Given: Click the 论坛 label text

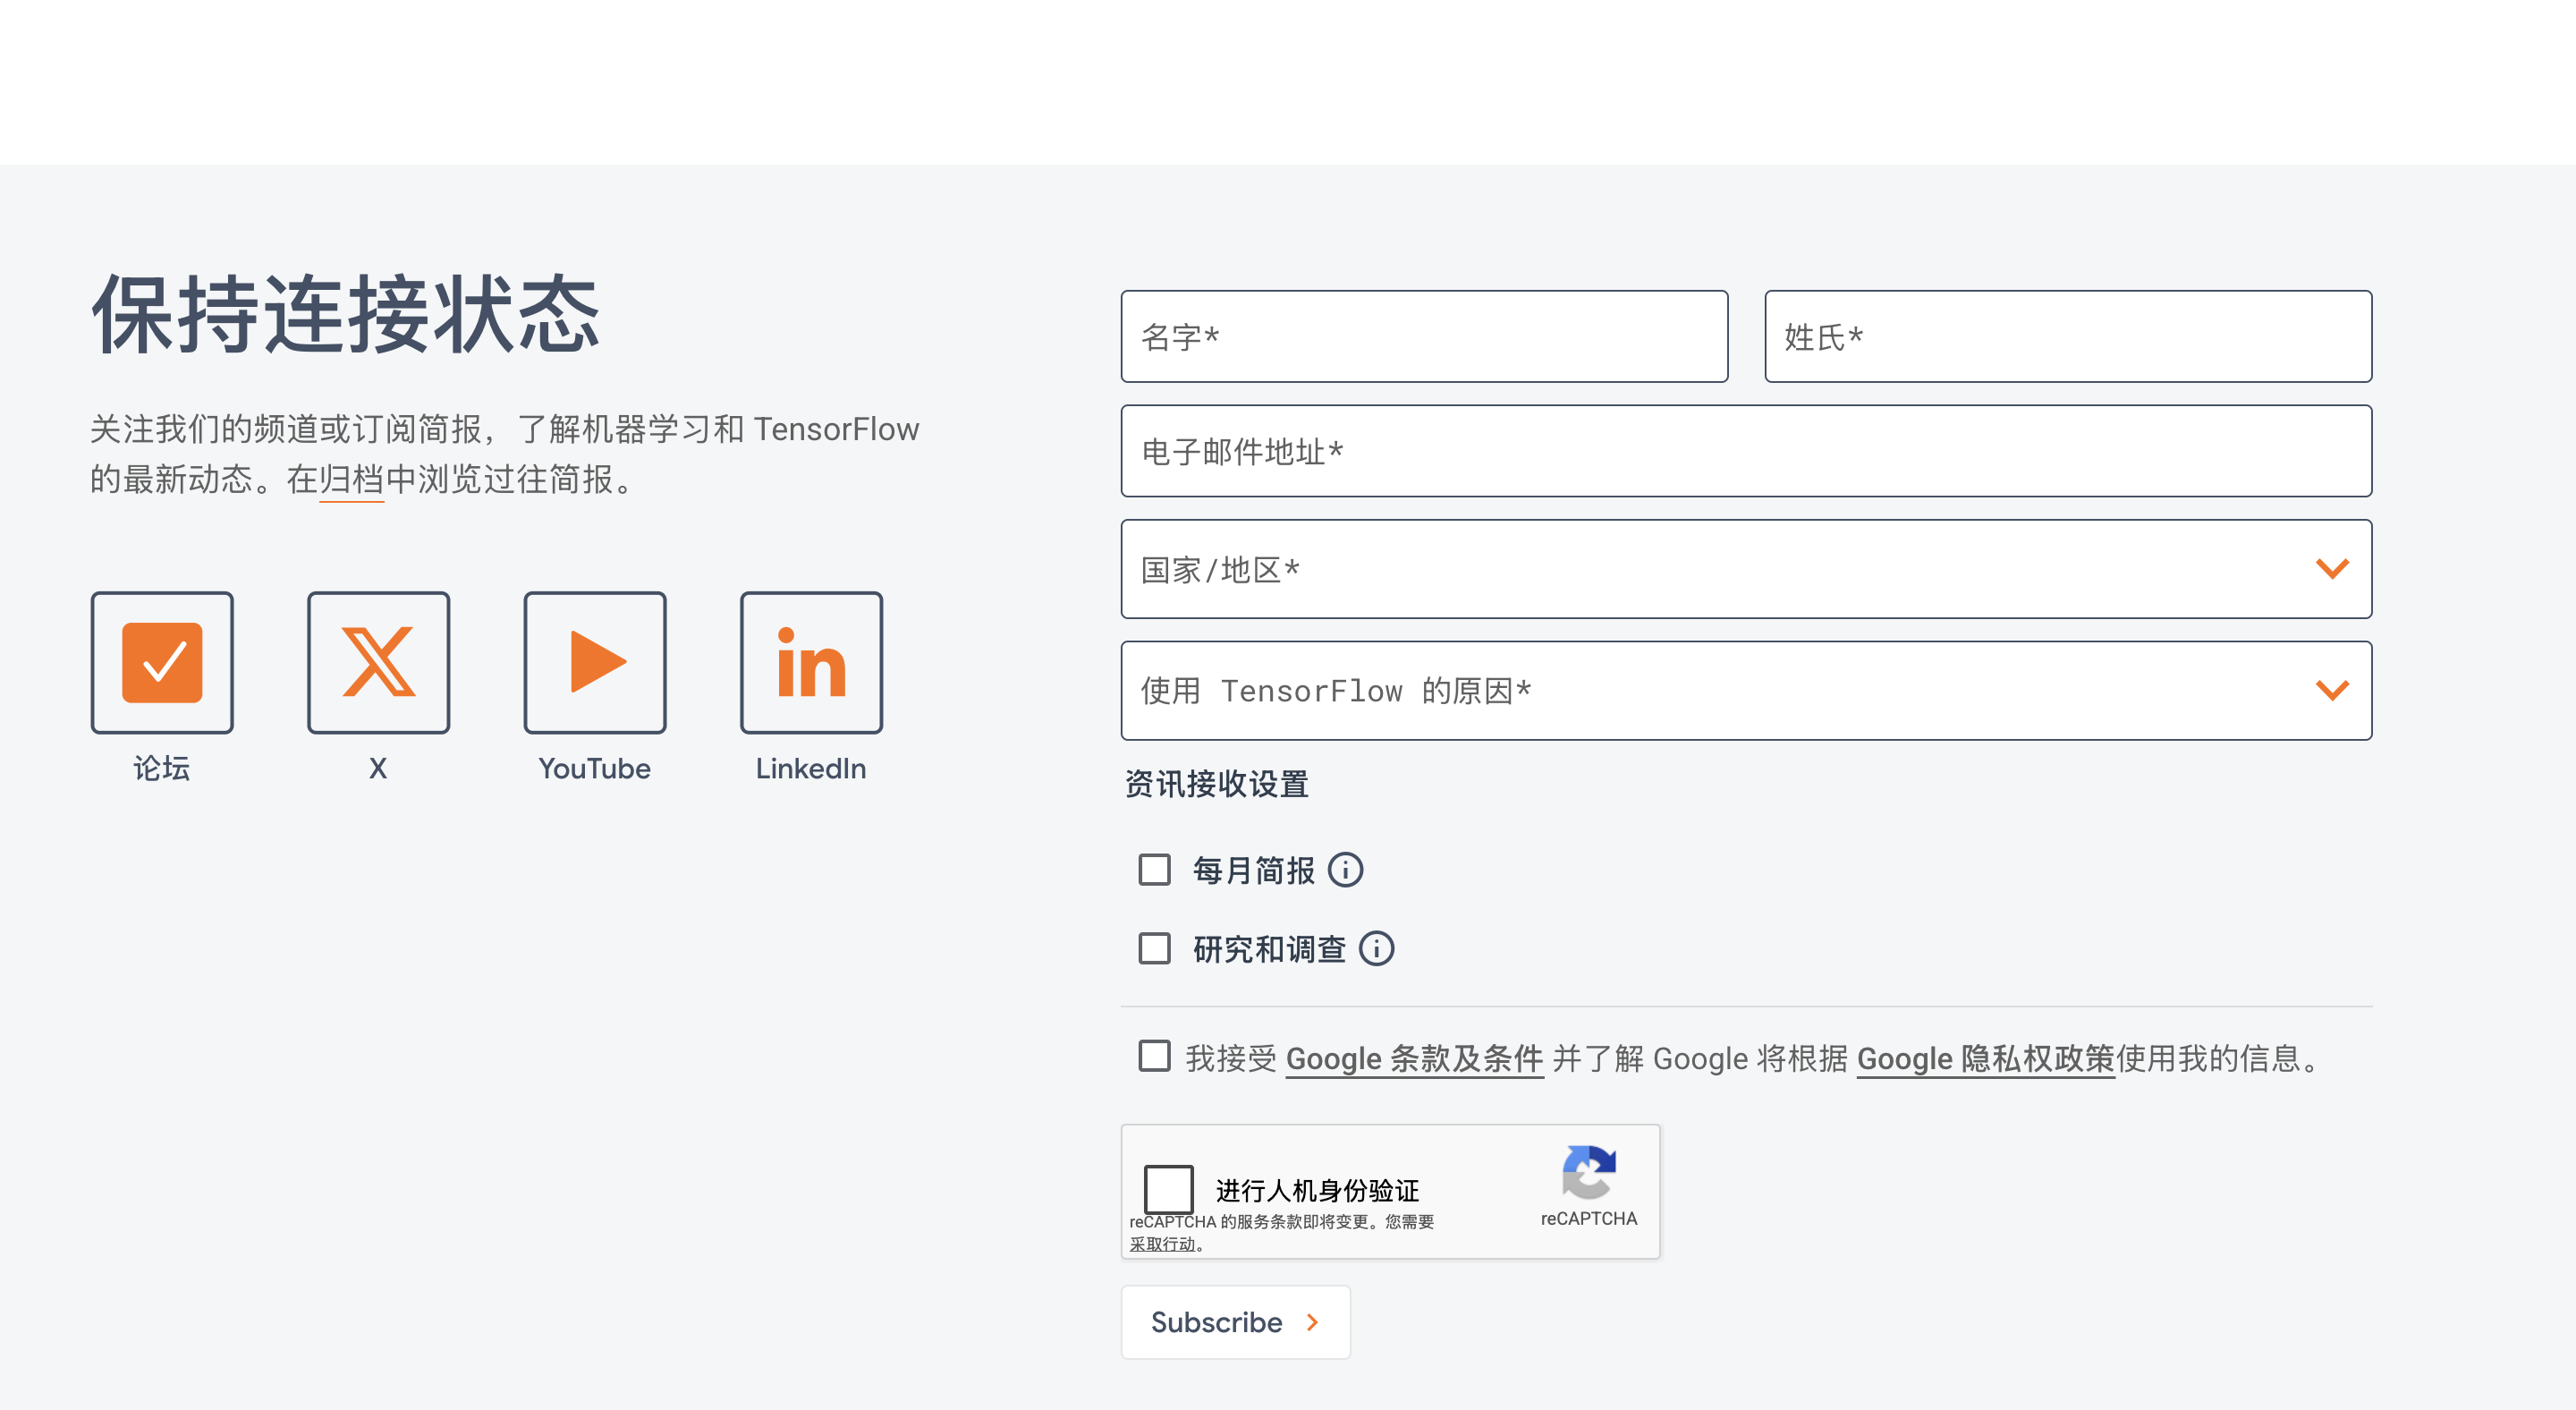Looking at the screenshot, I should (x=162, y=768).
